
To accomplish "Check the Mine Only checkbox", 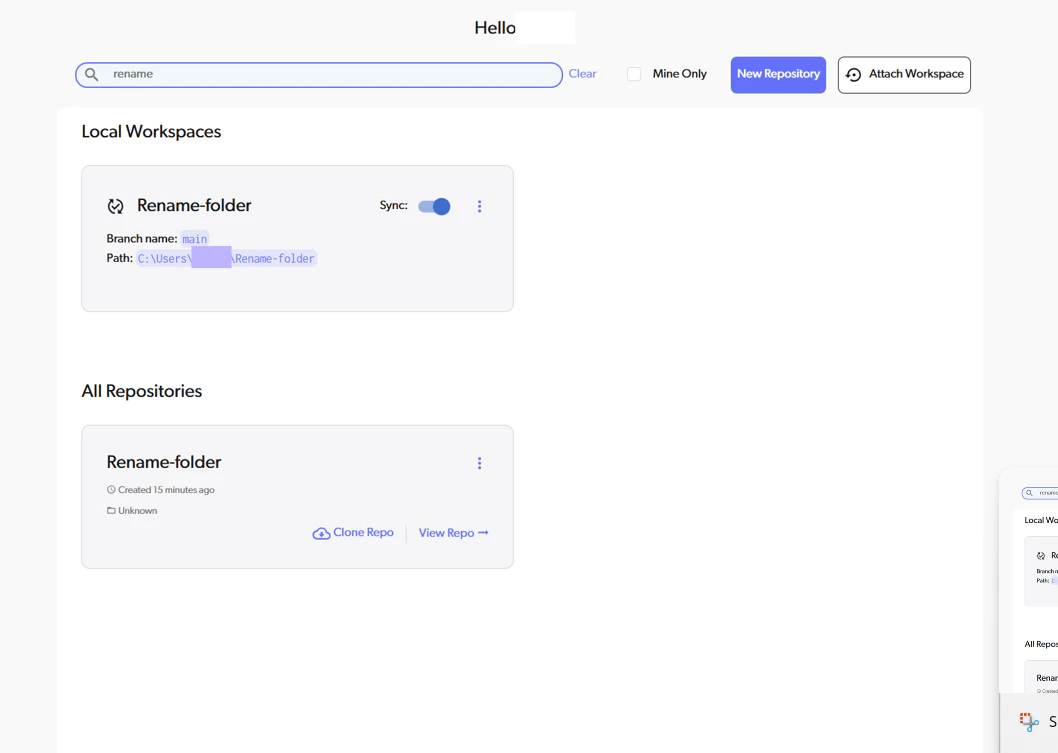I will pyautogui.click(x=634, y=74).
